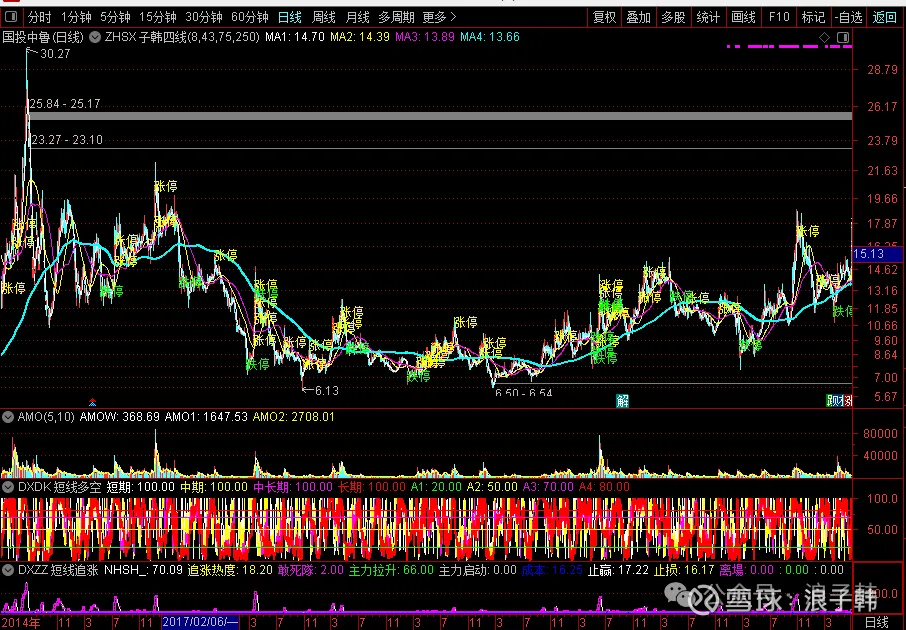Click the AMO2: 2708.01 value
Viewport: 906px width, 630px height.
pos(294,417)
